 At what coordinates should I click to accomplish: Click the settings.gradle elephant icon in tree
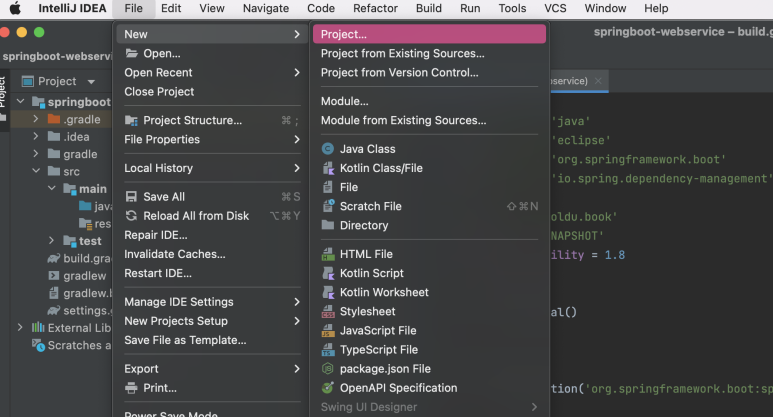pyautogui.click(x=53, y=311)
